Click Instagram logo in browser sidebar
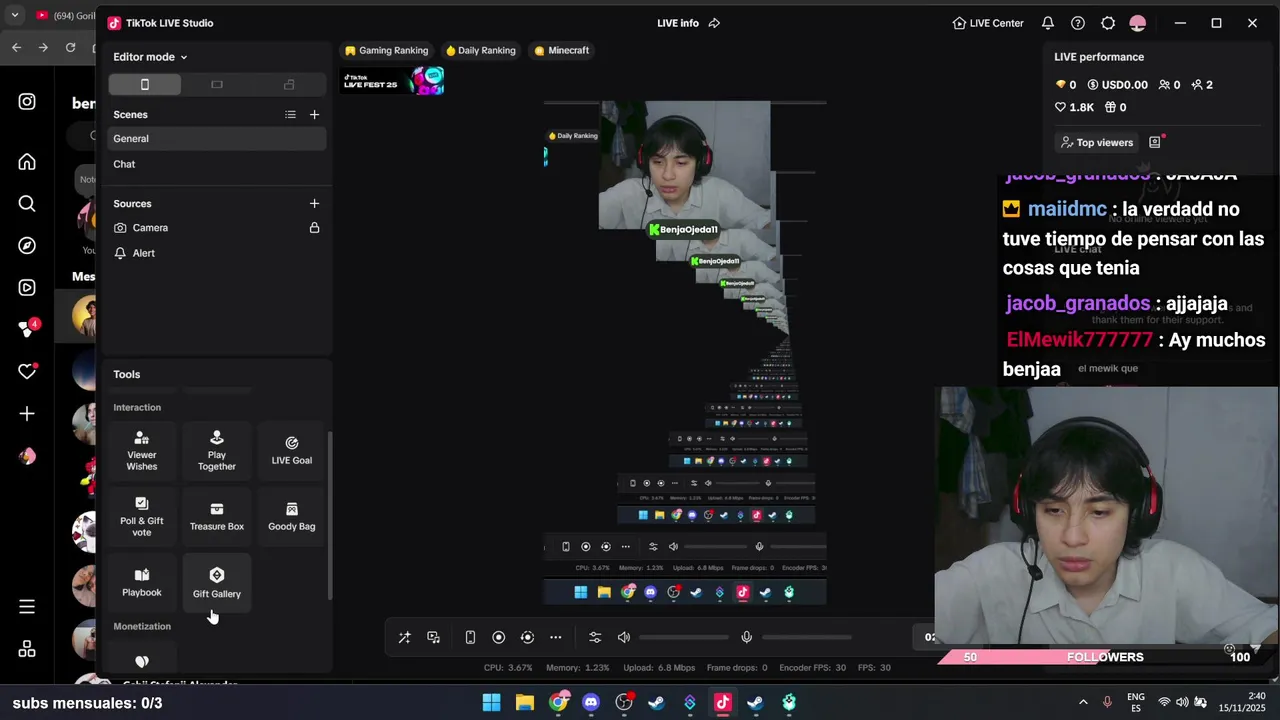1280x720 pixels. click(27, 101)
